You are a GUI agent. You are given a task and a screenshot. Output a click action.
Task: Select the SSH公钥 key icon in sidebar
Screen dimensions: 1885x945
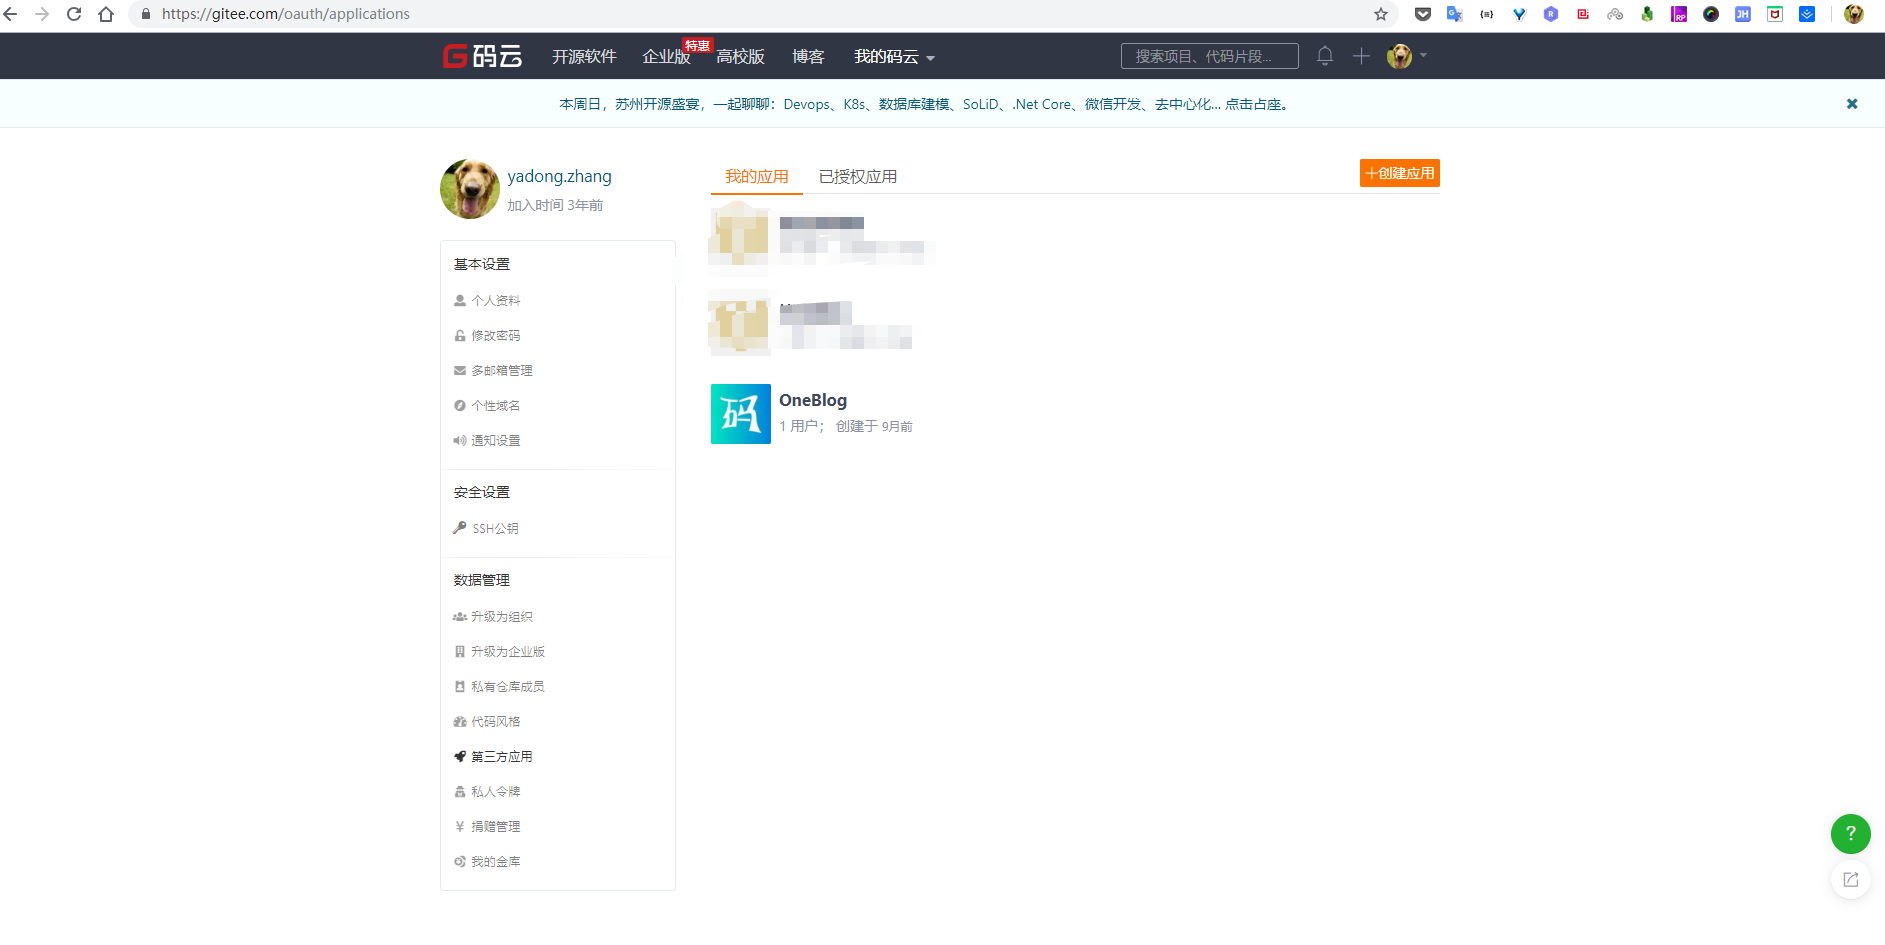click(459, 528)
